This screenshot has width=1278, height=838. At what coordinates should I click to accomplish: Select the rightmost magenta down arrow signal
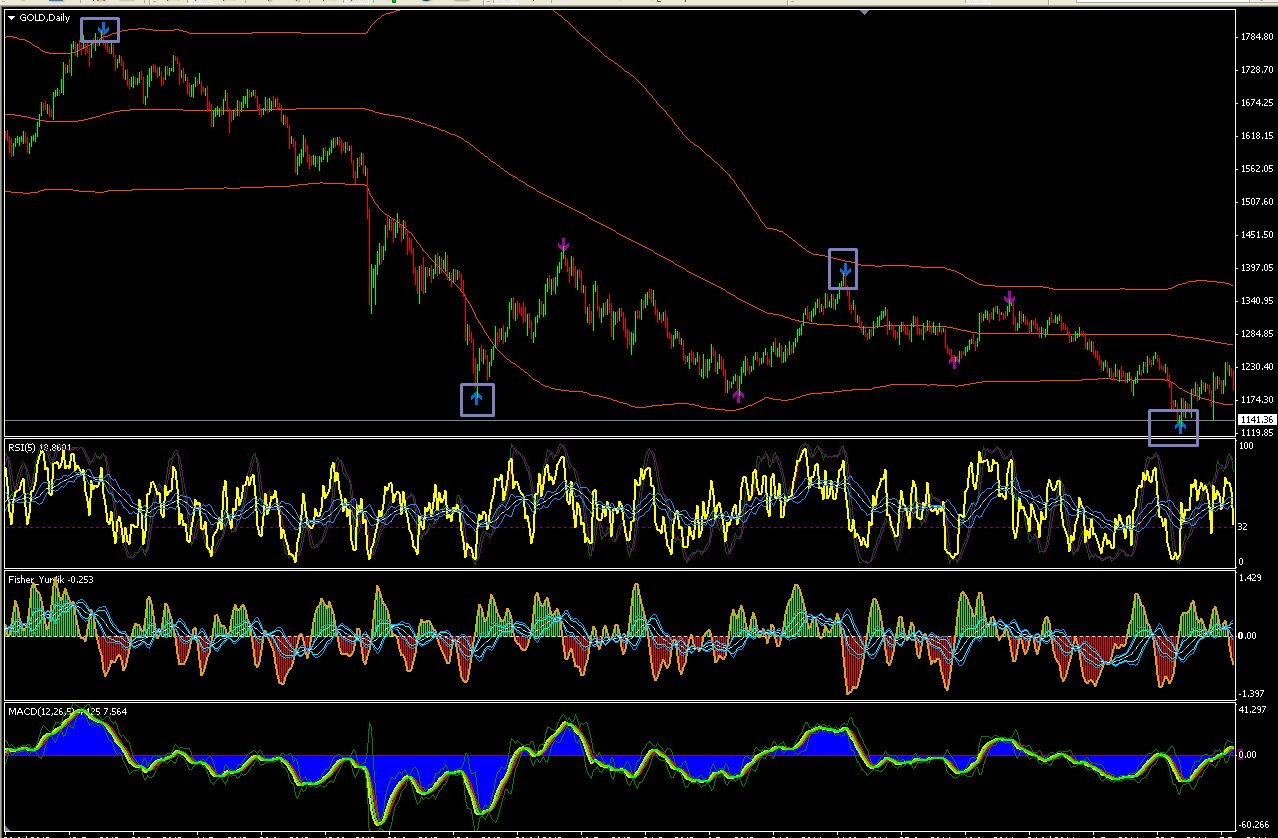[x=1010, y=297]
